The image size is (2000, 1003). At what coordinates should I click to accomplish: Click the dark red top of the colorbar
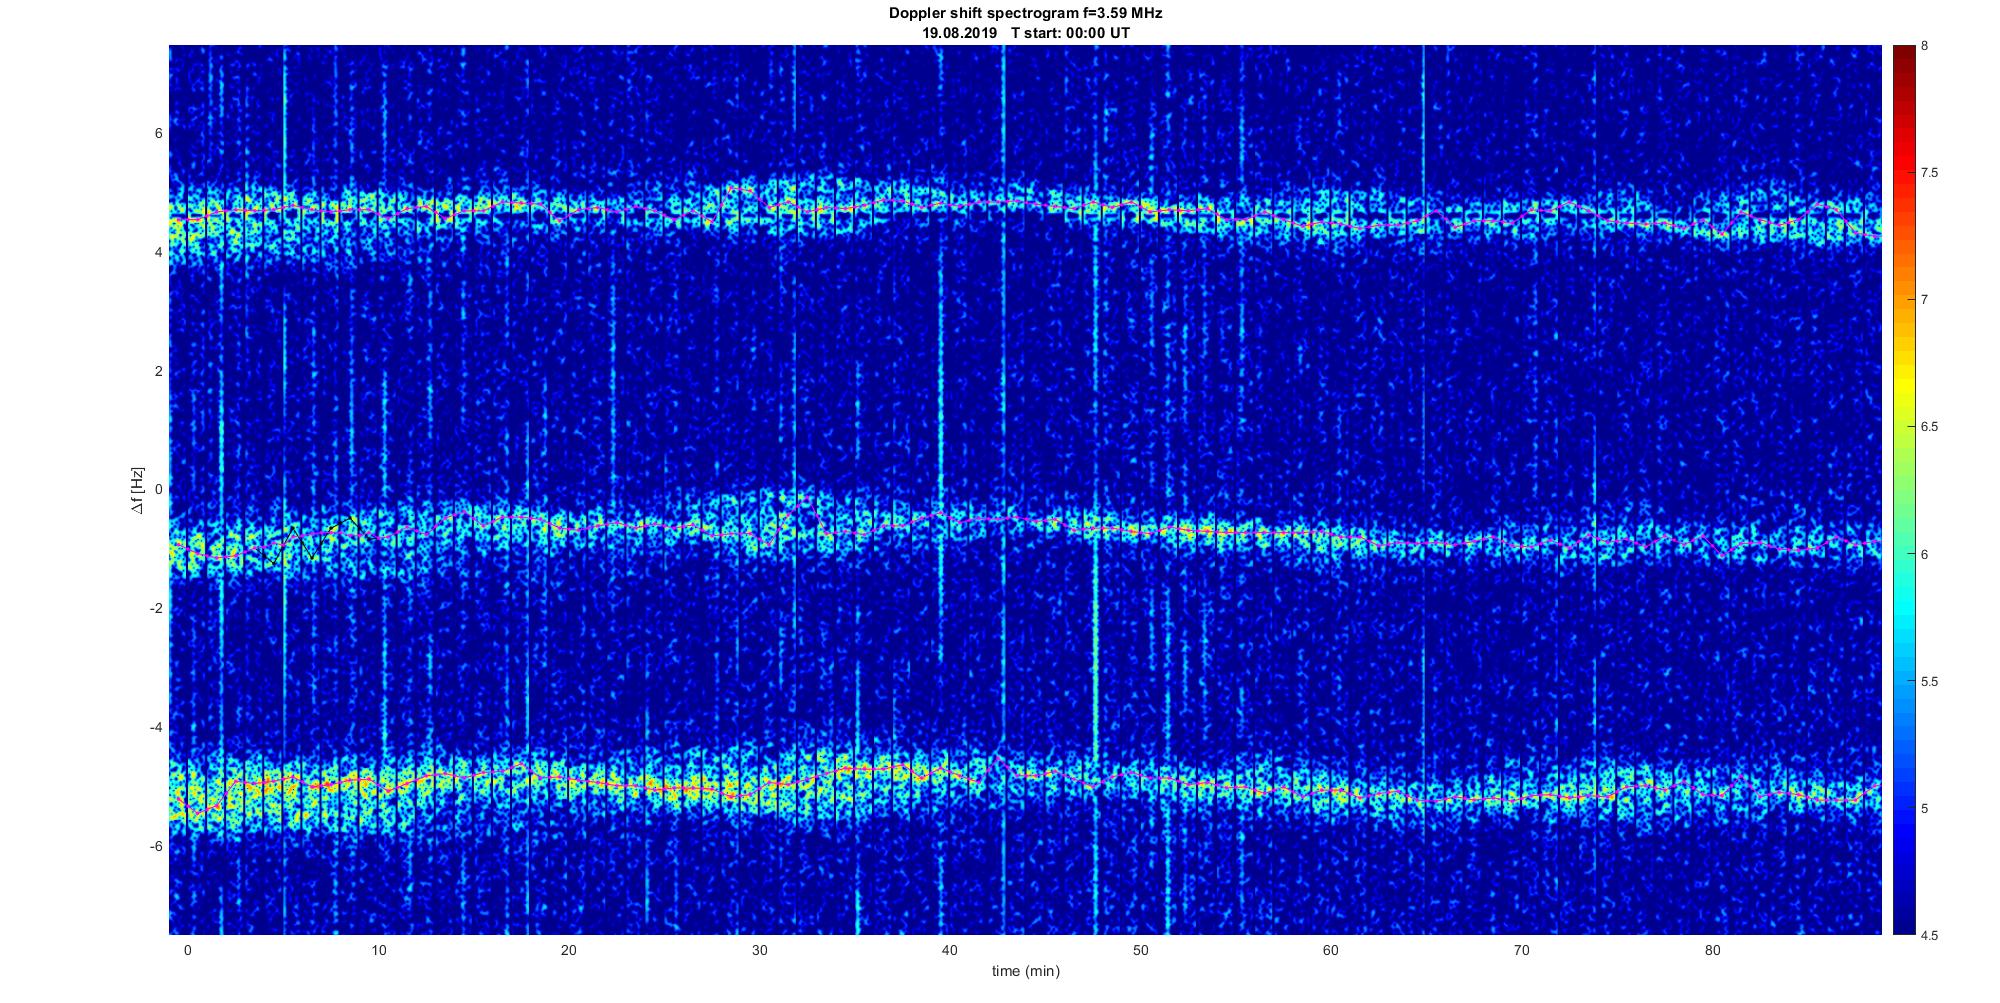point(1903,55)
